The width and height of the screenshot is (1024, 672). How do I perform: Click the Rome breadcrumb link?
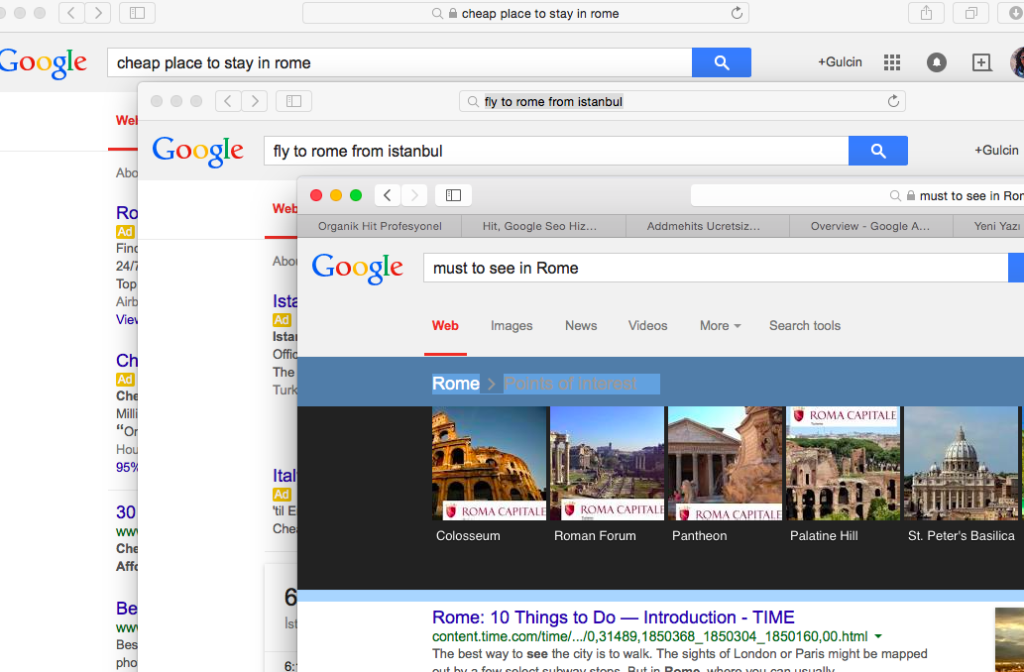pos(456,383)
